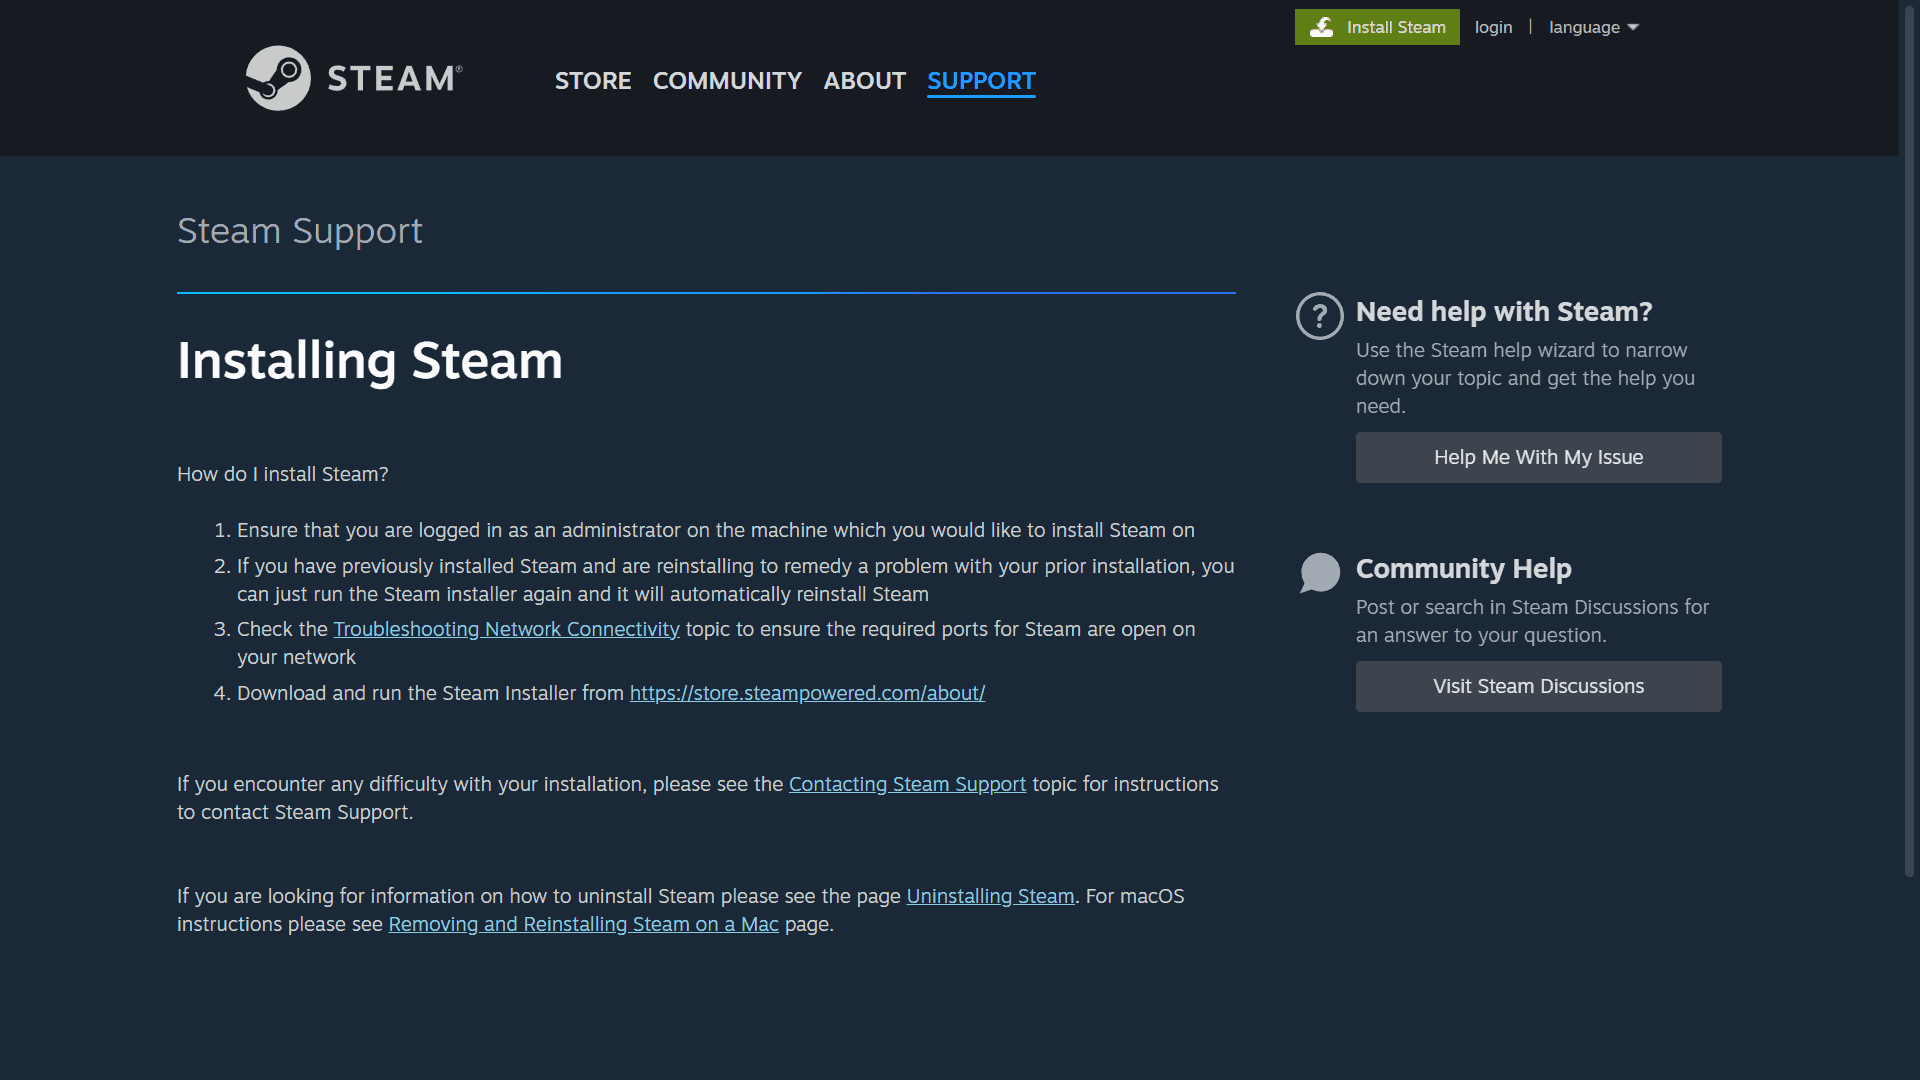This screenshot has height=1080, width=1920.
Task: Click the question mark help icon
Action: (1320, 316)
